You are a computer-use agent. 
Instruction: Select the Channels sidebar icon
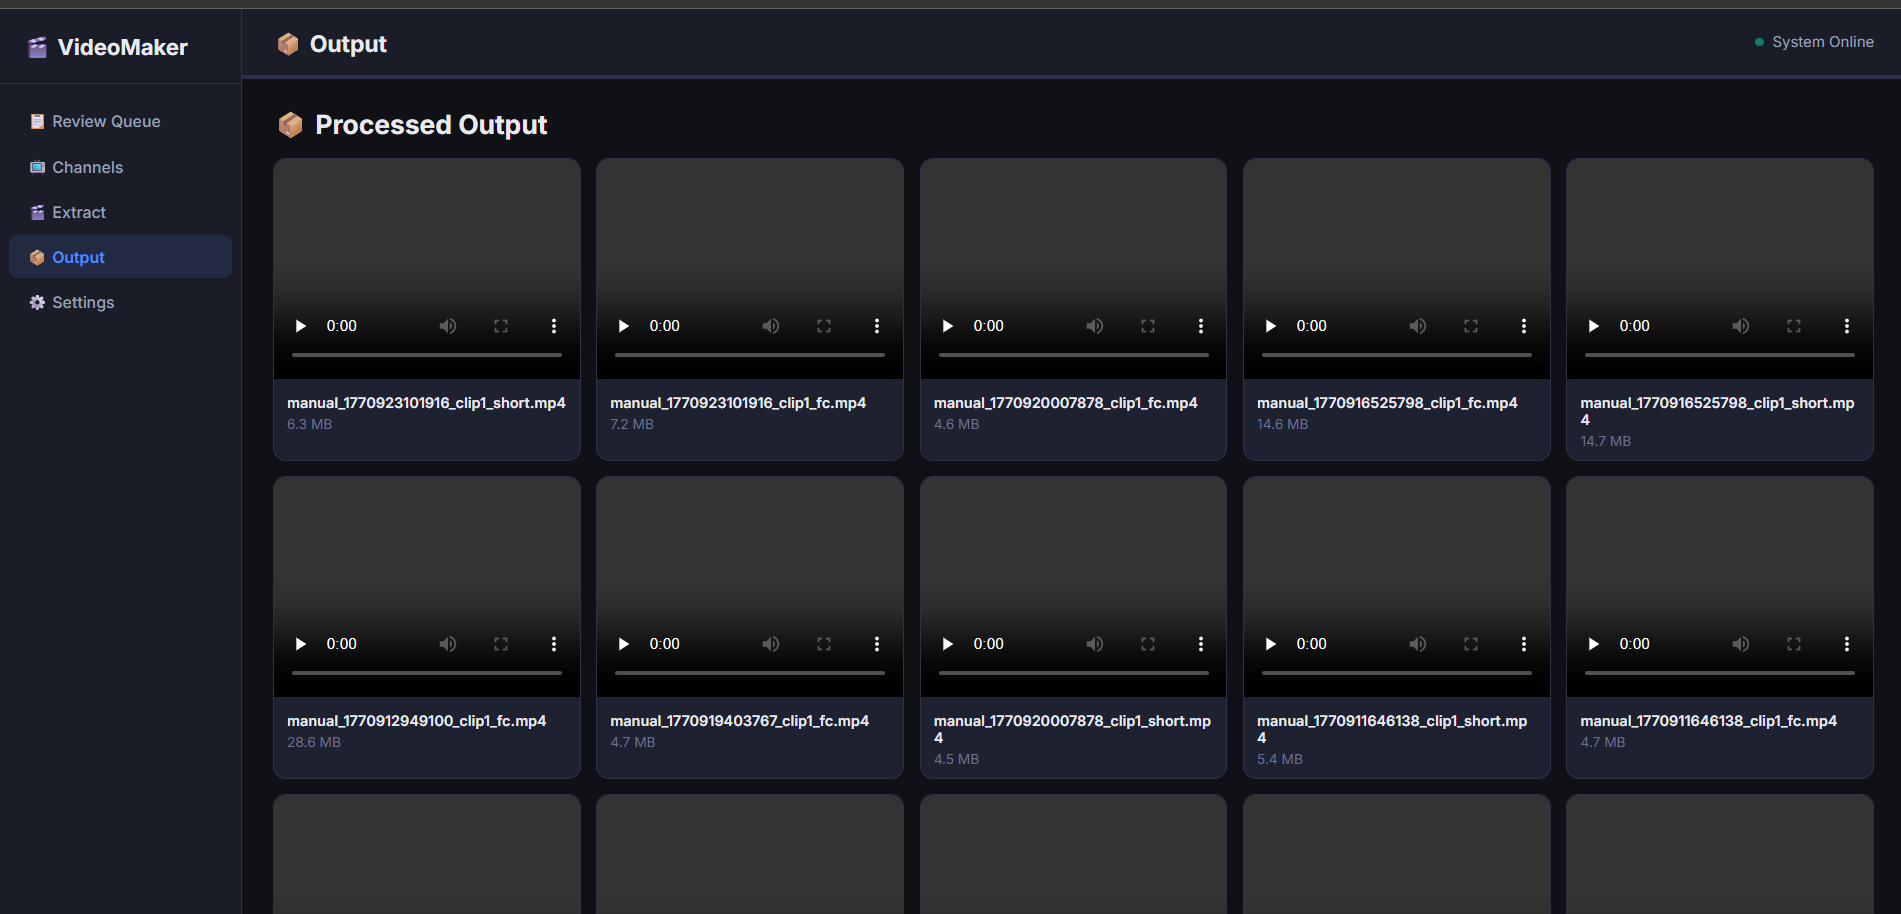click(36, 167)
